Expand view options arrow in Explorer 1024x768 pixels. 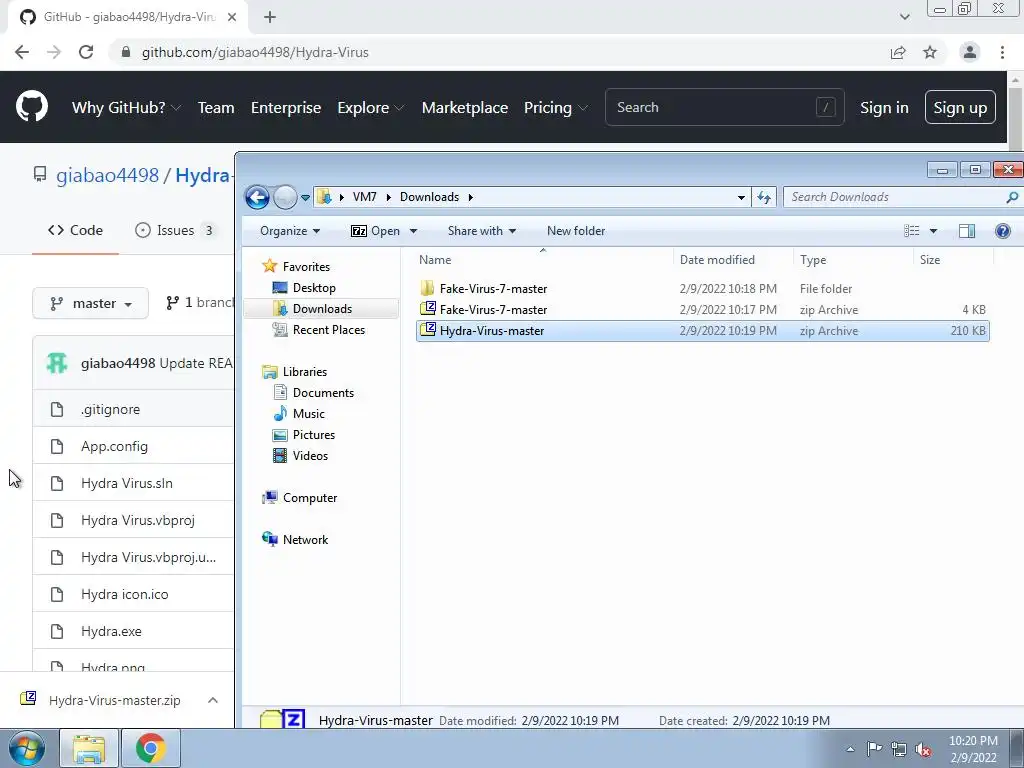pyautogui.click(x=933, y=231)
